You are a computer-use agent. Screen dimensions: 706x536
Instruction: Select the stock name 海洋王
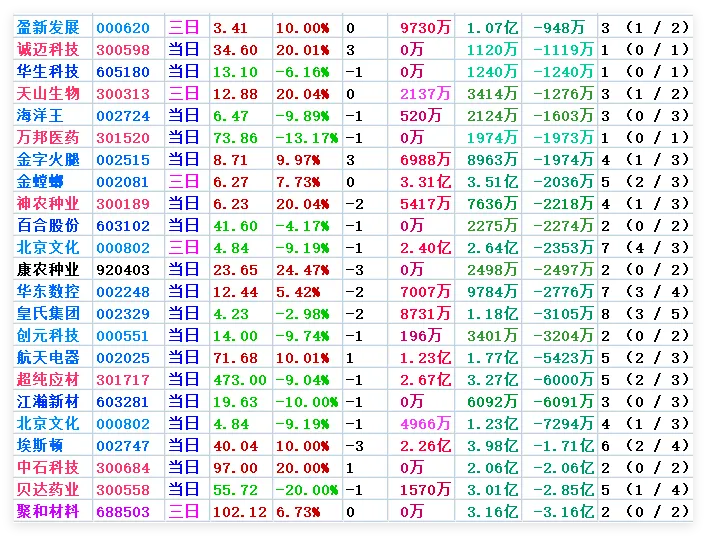(40, 116)
